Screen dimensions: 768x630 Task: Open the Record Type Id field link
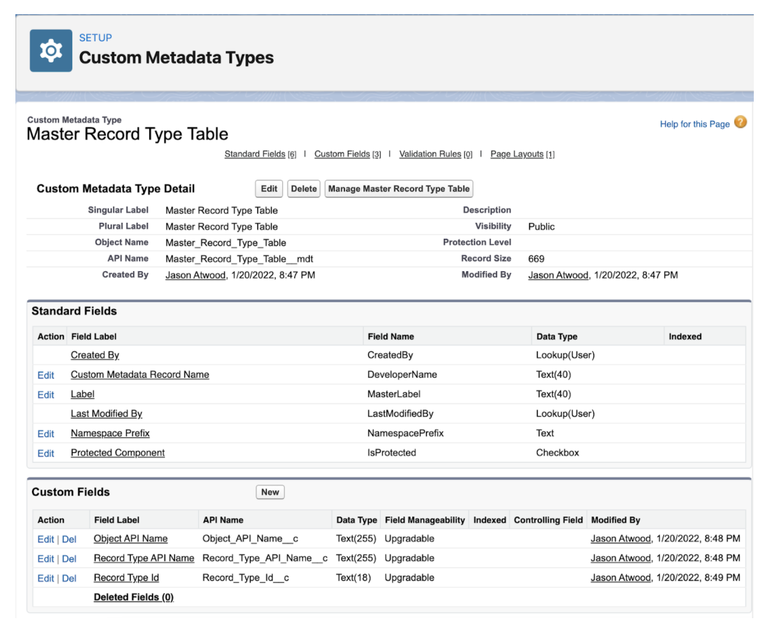pyautogui.click(x=126, y=578)
